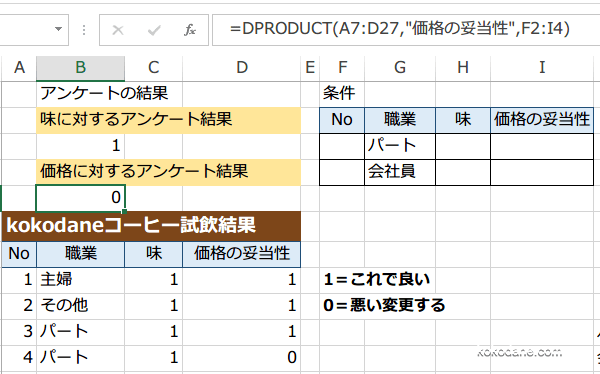The width and height of the screenshot is (600, 374).
Task: Click the 職業 header in criteria table
Action: tap(400, 120)
